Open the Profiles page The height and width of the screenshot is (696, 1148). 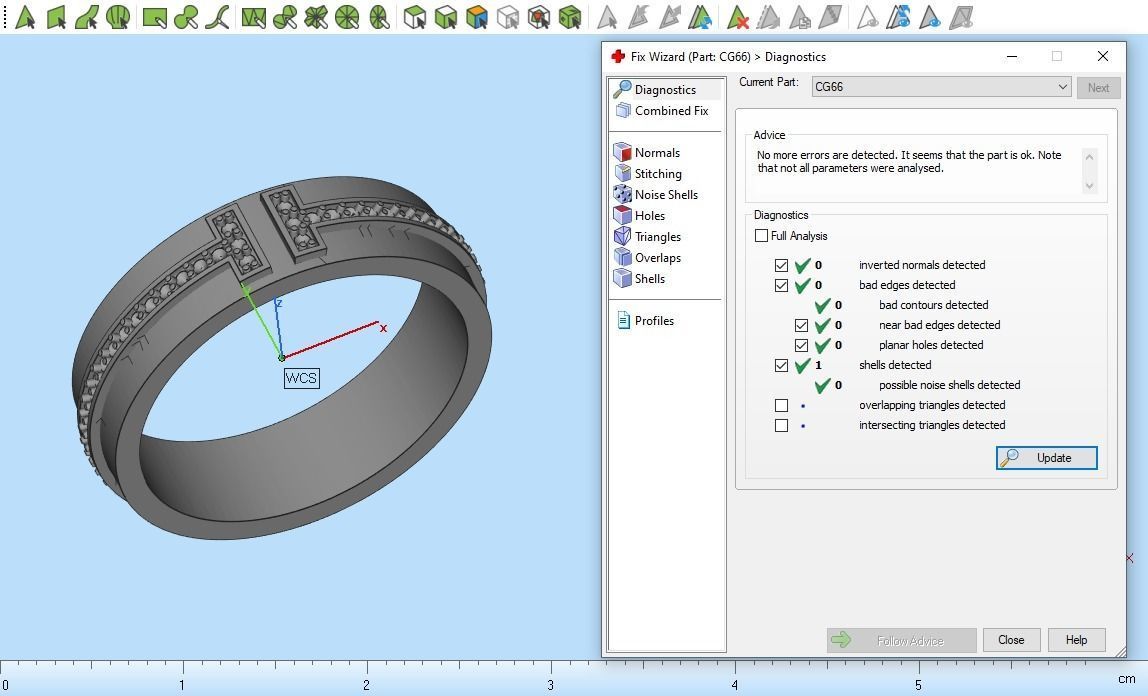pos(645,321)
